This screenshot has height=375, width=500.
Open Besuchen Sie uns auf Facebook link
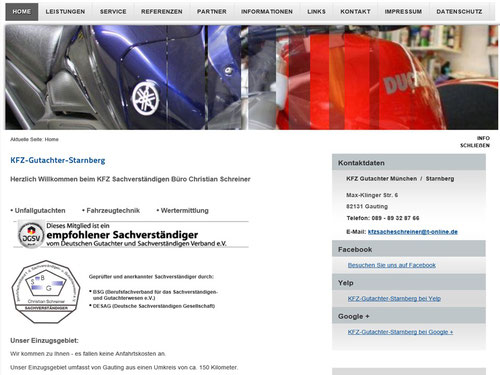tap(392, 265)
